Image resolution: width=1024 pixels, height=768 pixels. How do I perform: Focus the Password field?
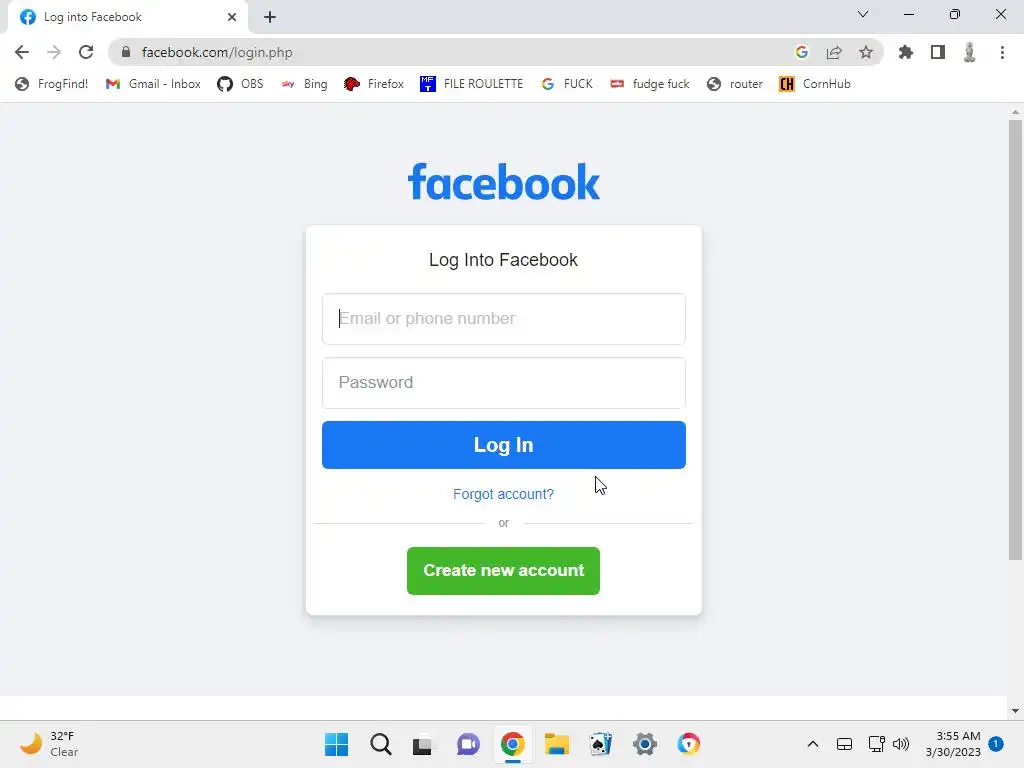click(504, 383)
